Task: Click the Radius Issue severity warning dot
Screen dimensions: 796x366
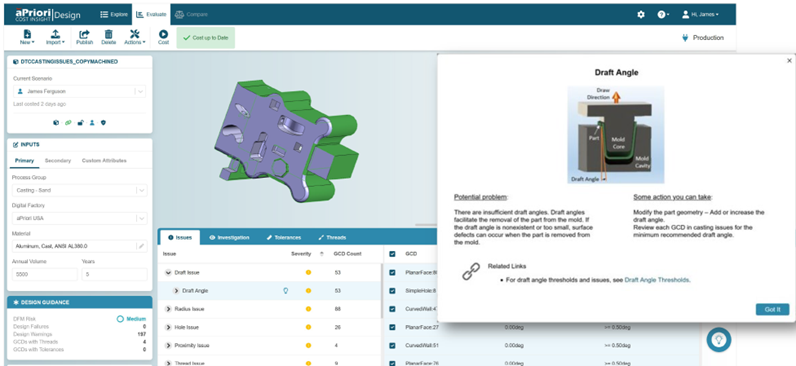Action: (308, 309)
